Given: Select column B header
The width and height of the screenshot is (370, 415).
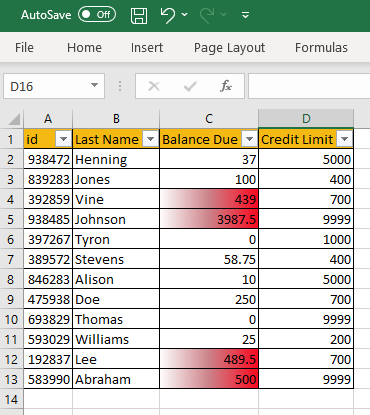Looking at the screenshot, I should [116, 119].
